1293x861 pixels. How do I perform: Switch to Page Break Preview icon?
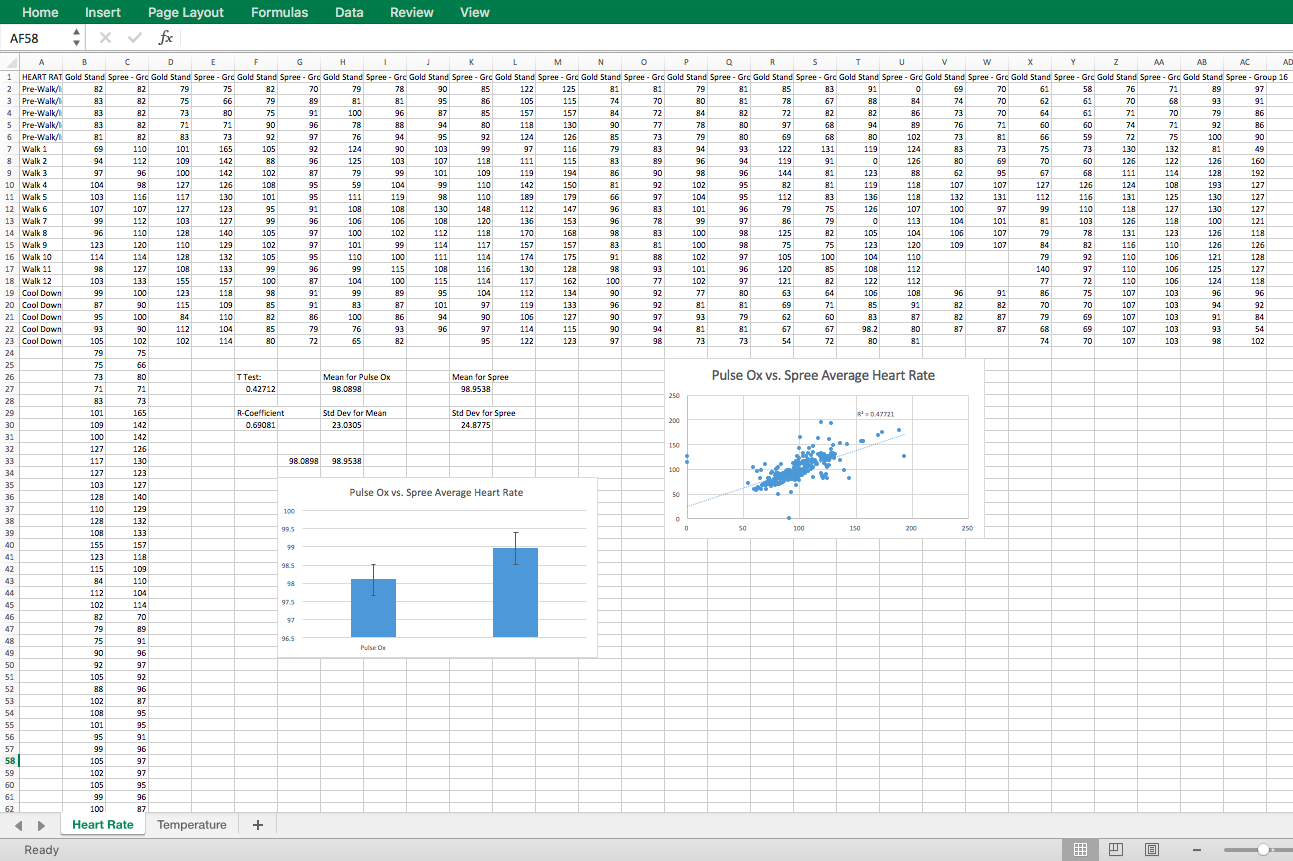coord(1152,849)
